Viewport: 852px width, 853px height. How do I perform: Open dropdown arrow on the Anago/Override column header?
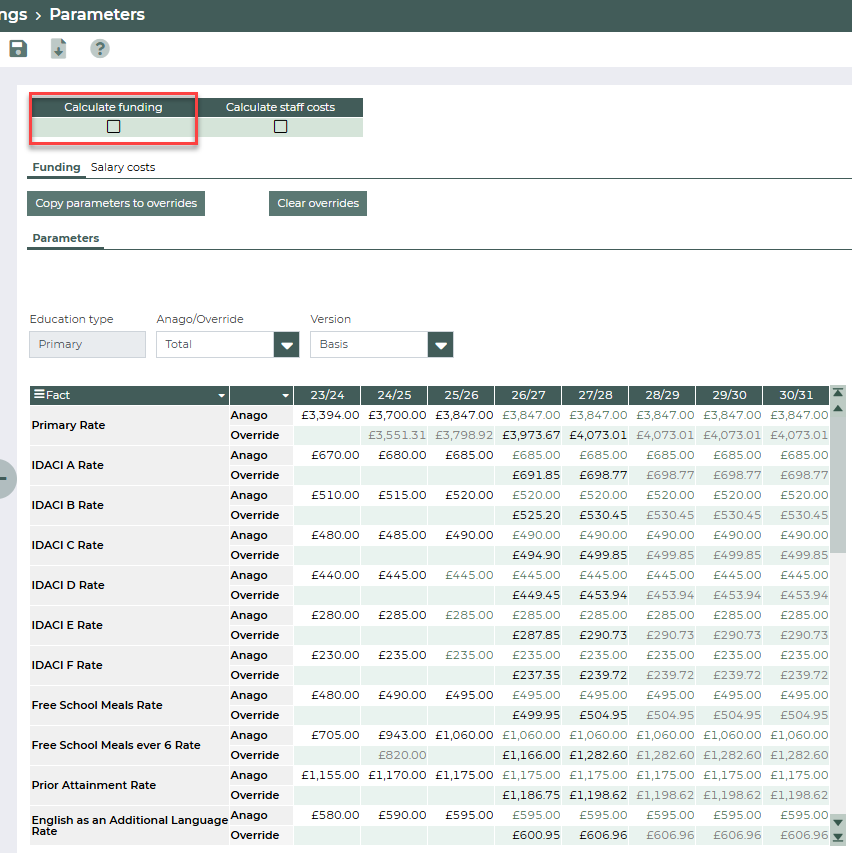[286, 396]
